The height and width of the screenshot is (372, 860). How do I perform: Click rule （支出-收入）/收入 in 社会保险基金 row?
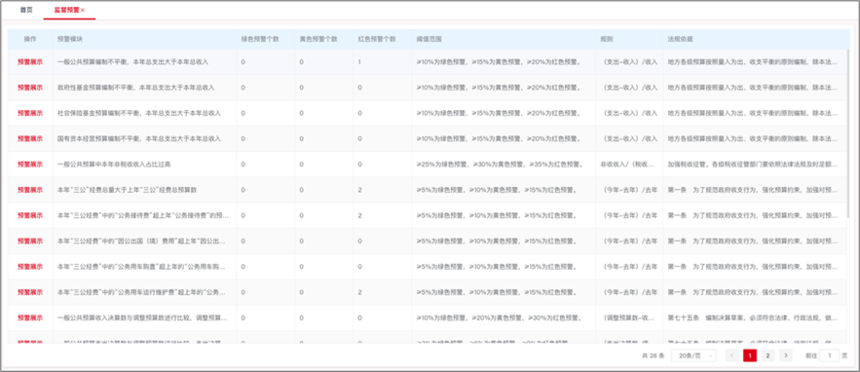click(x=630, y=113)
